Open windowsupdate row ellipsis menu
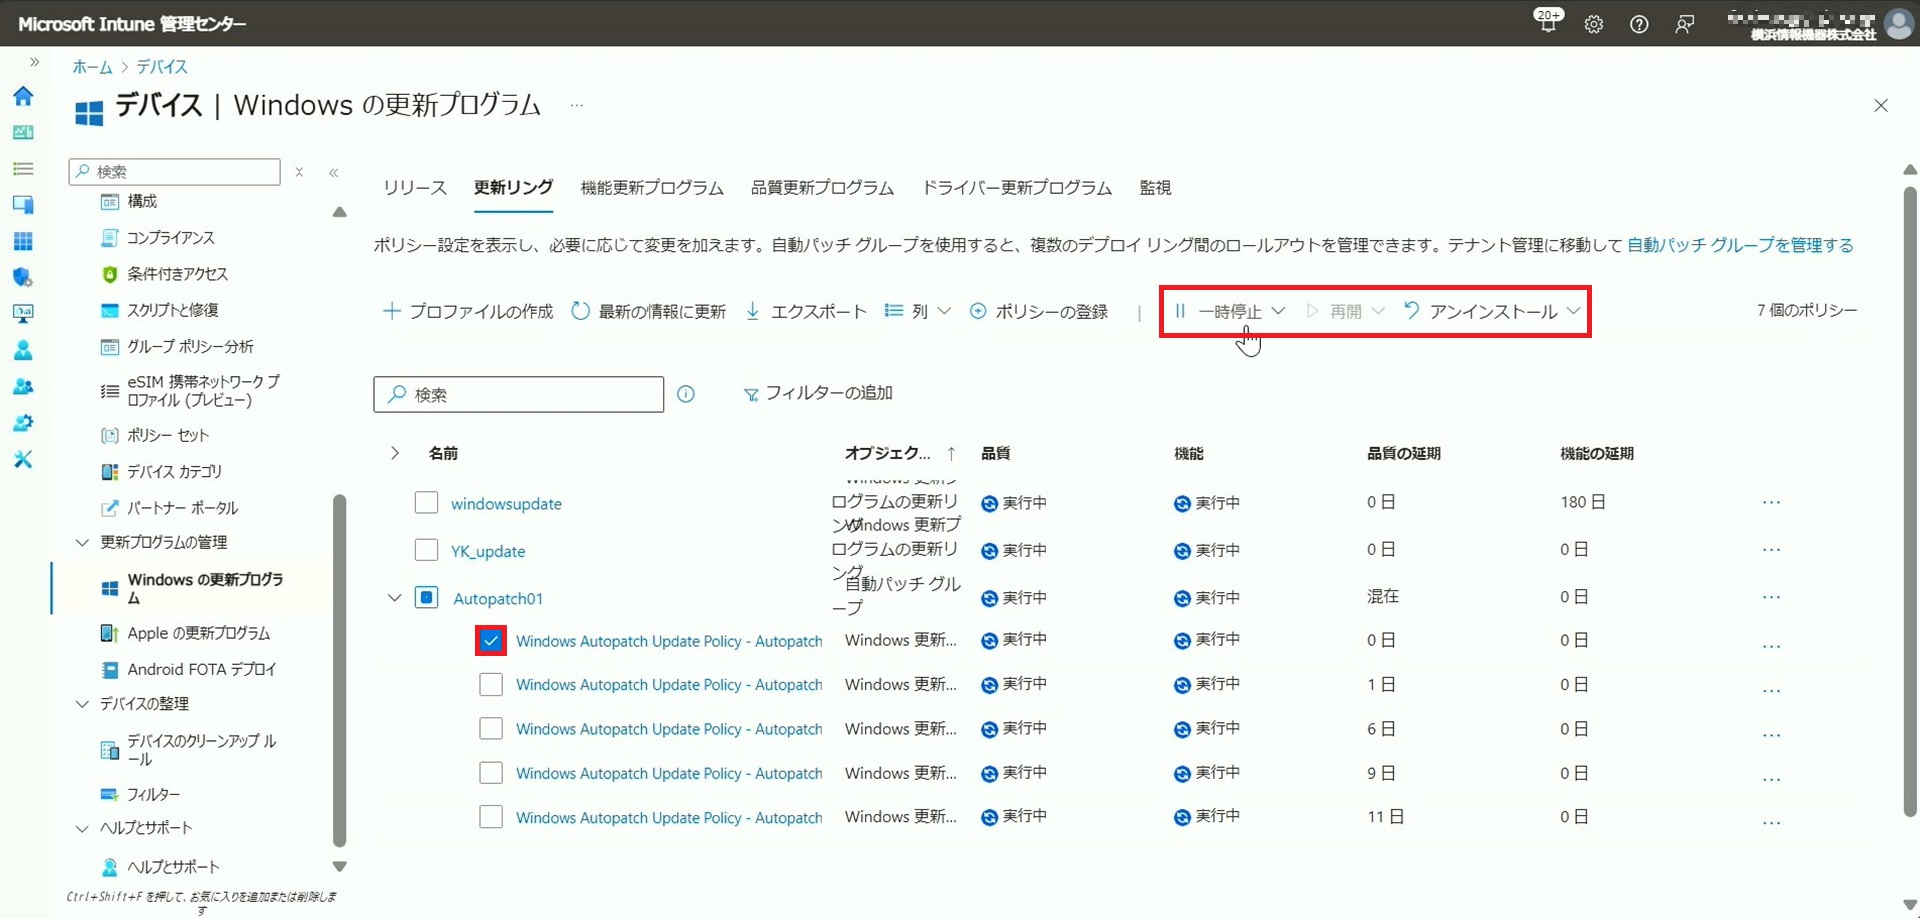 point(1772,502)
